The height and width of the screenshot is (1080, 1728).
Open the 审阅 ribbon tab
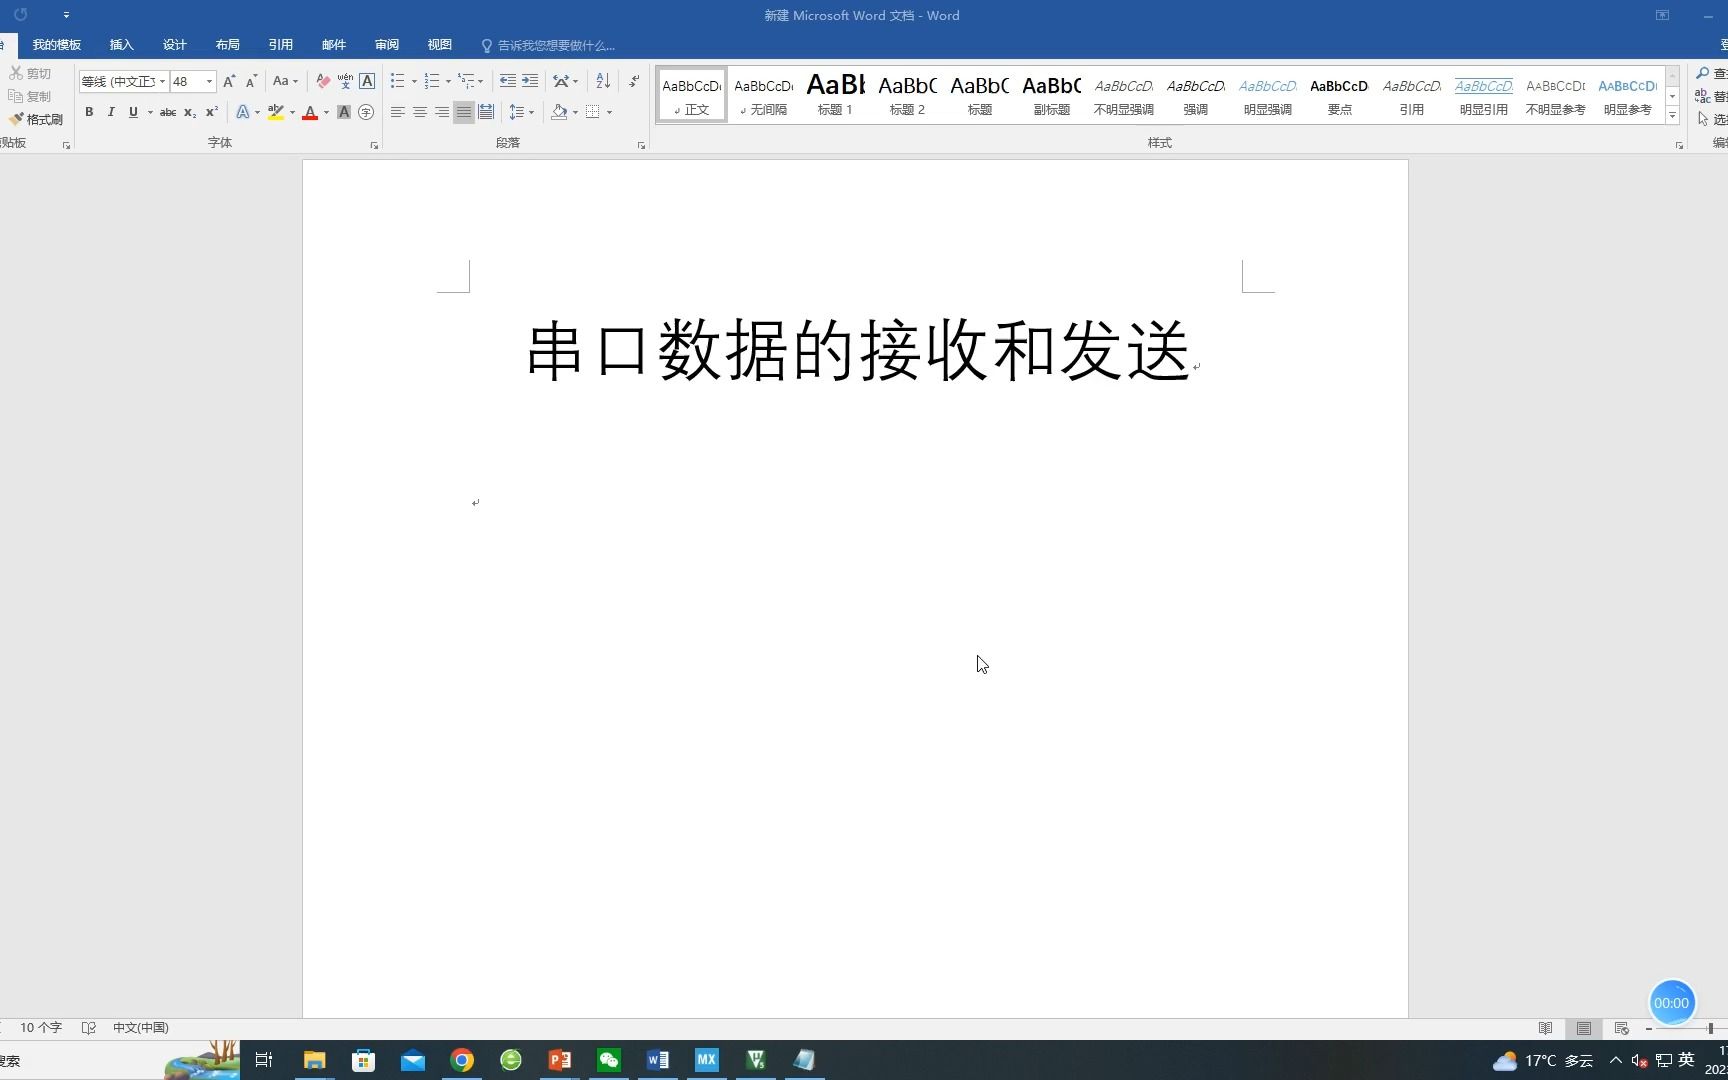coord(387,44)
